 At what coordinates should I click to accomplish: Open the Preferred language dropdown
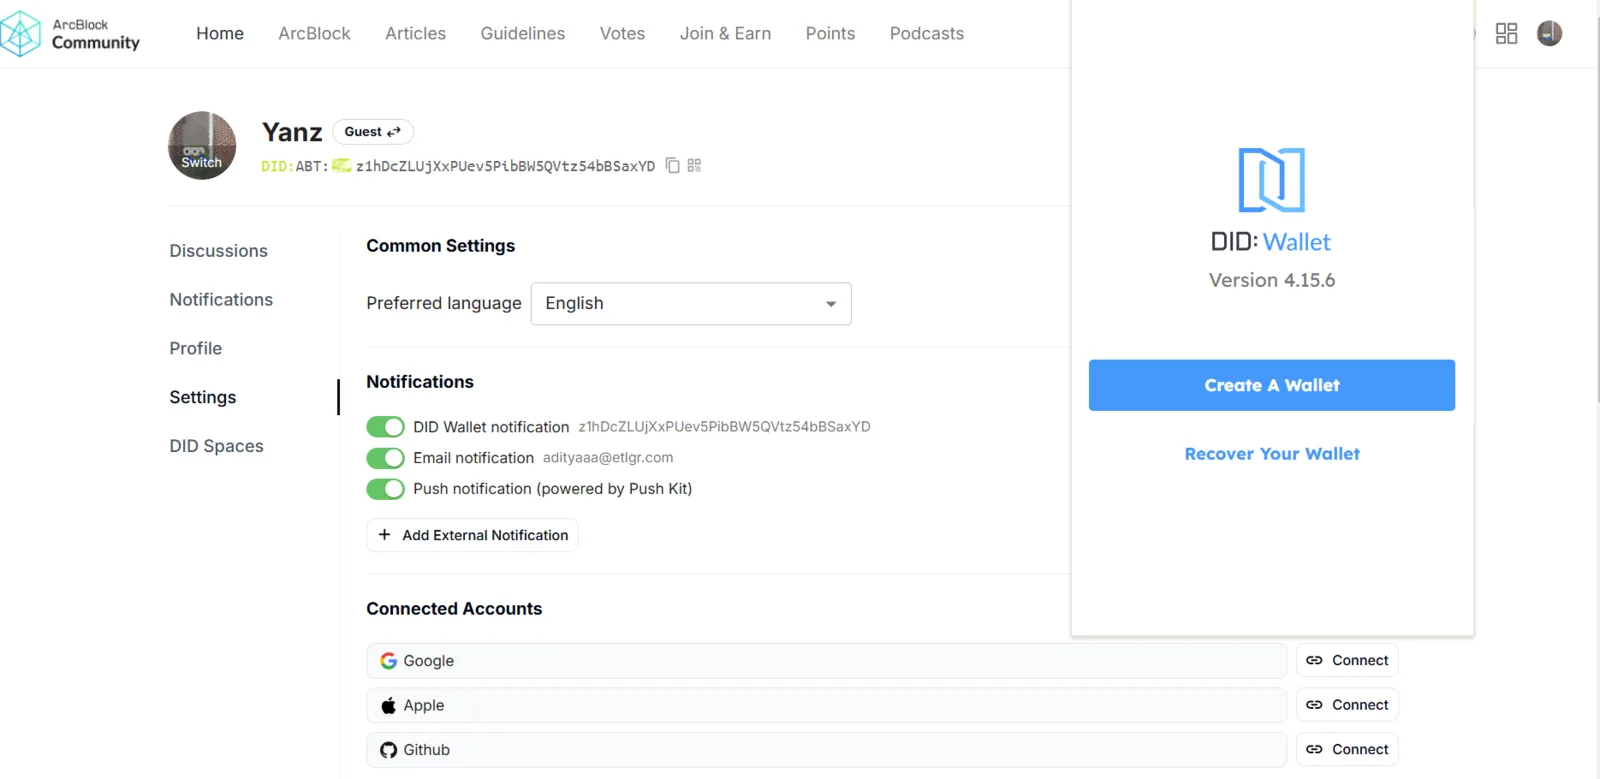click(691, 304)
